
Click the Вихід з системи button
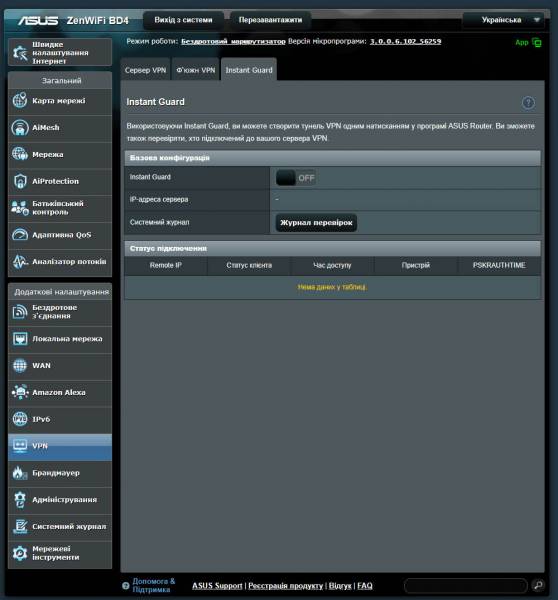[x=183, y=20]
